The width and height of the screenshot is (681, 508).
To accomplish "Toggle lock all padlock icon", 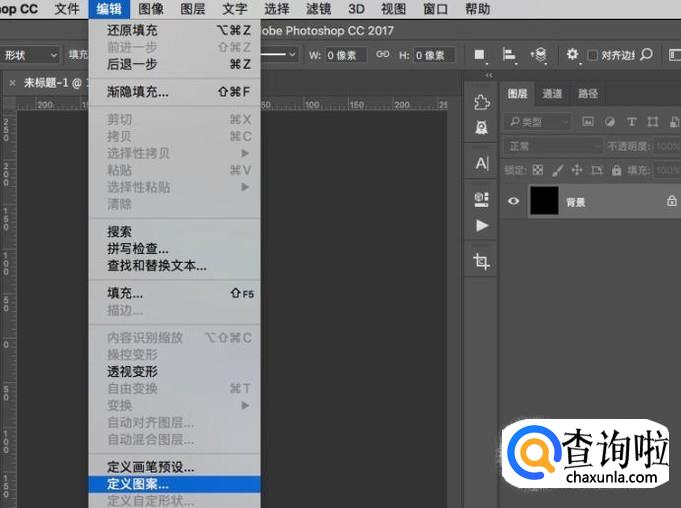I will pyautogui.click(x=616, y=170).
